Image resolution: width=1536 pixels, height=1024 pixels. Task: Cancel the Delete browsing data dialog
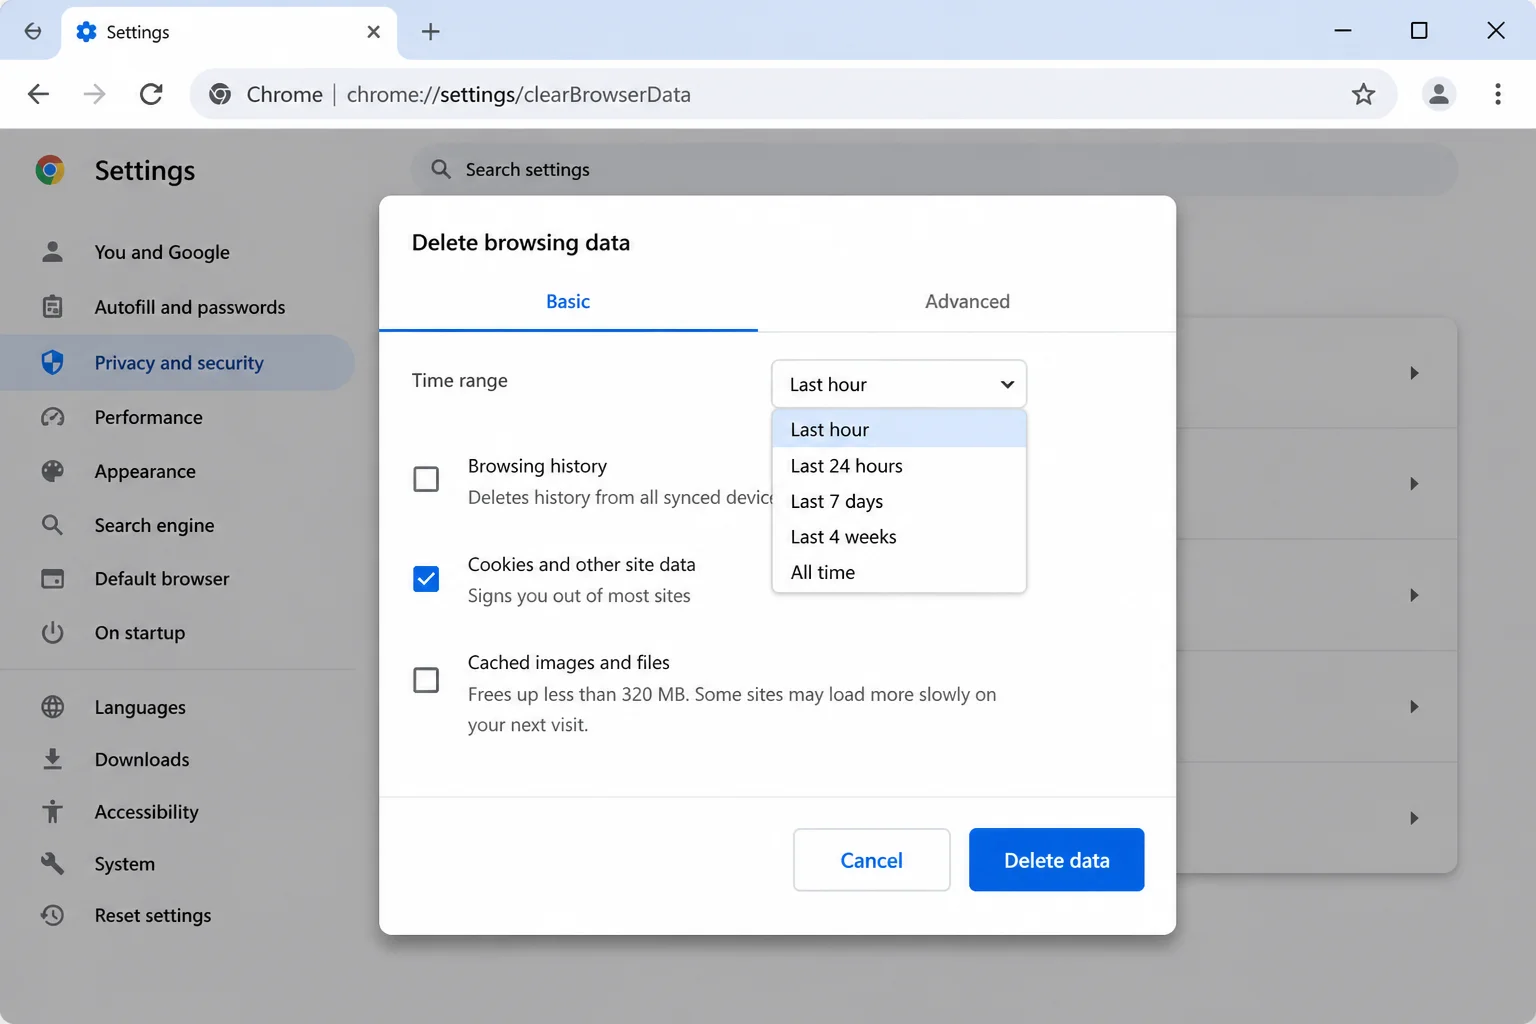871,860
